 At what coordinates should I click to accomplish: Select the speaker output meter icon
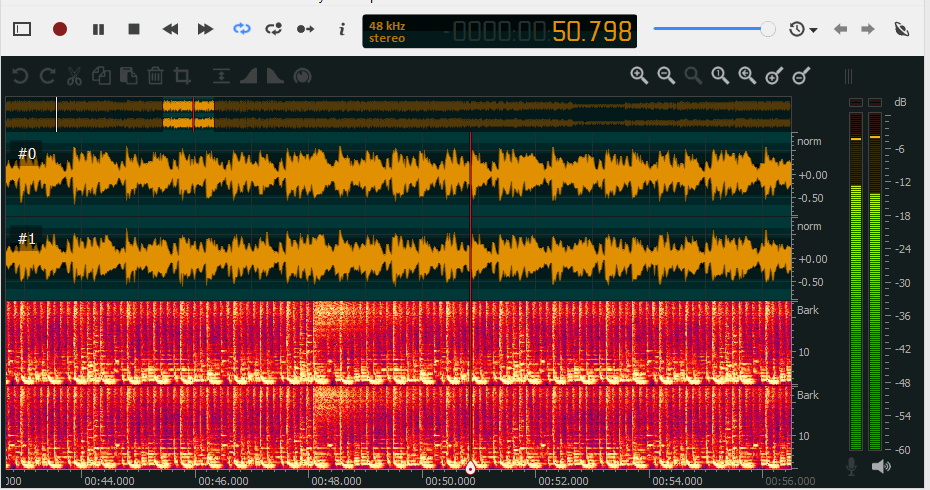[881, 466]
